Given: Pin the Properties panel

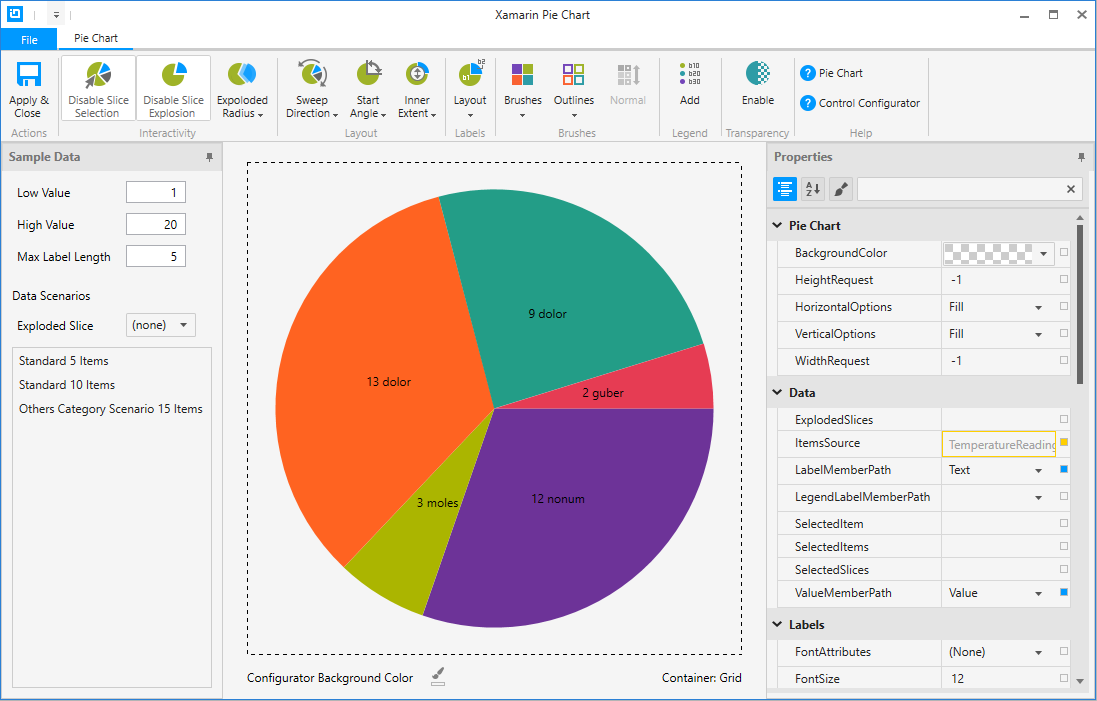Looking at the screenshot, I should [1081, 157].
